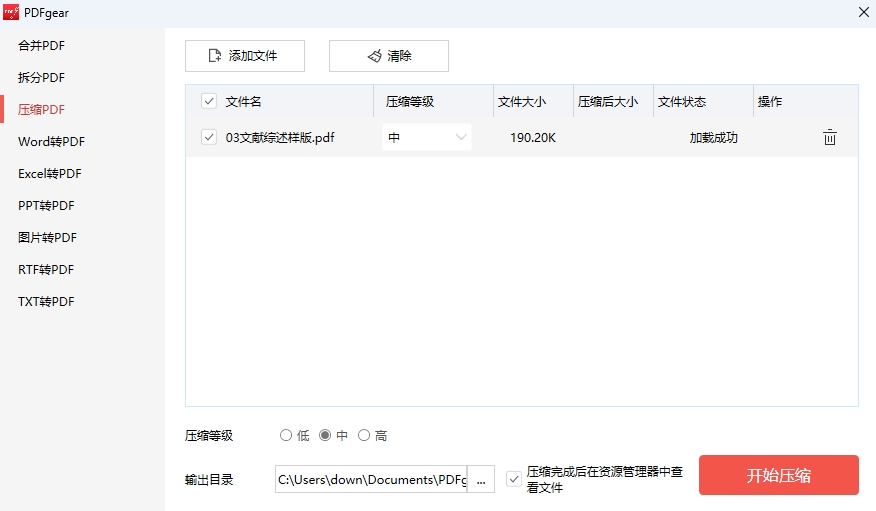
Task: Toggle open-in-explorer-after-compression checkbox
Action: (x=514, y=479)
